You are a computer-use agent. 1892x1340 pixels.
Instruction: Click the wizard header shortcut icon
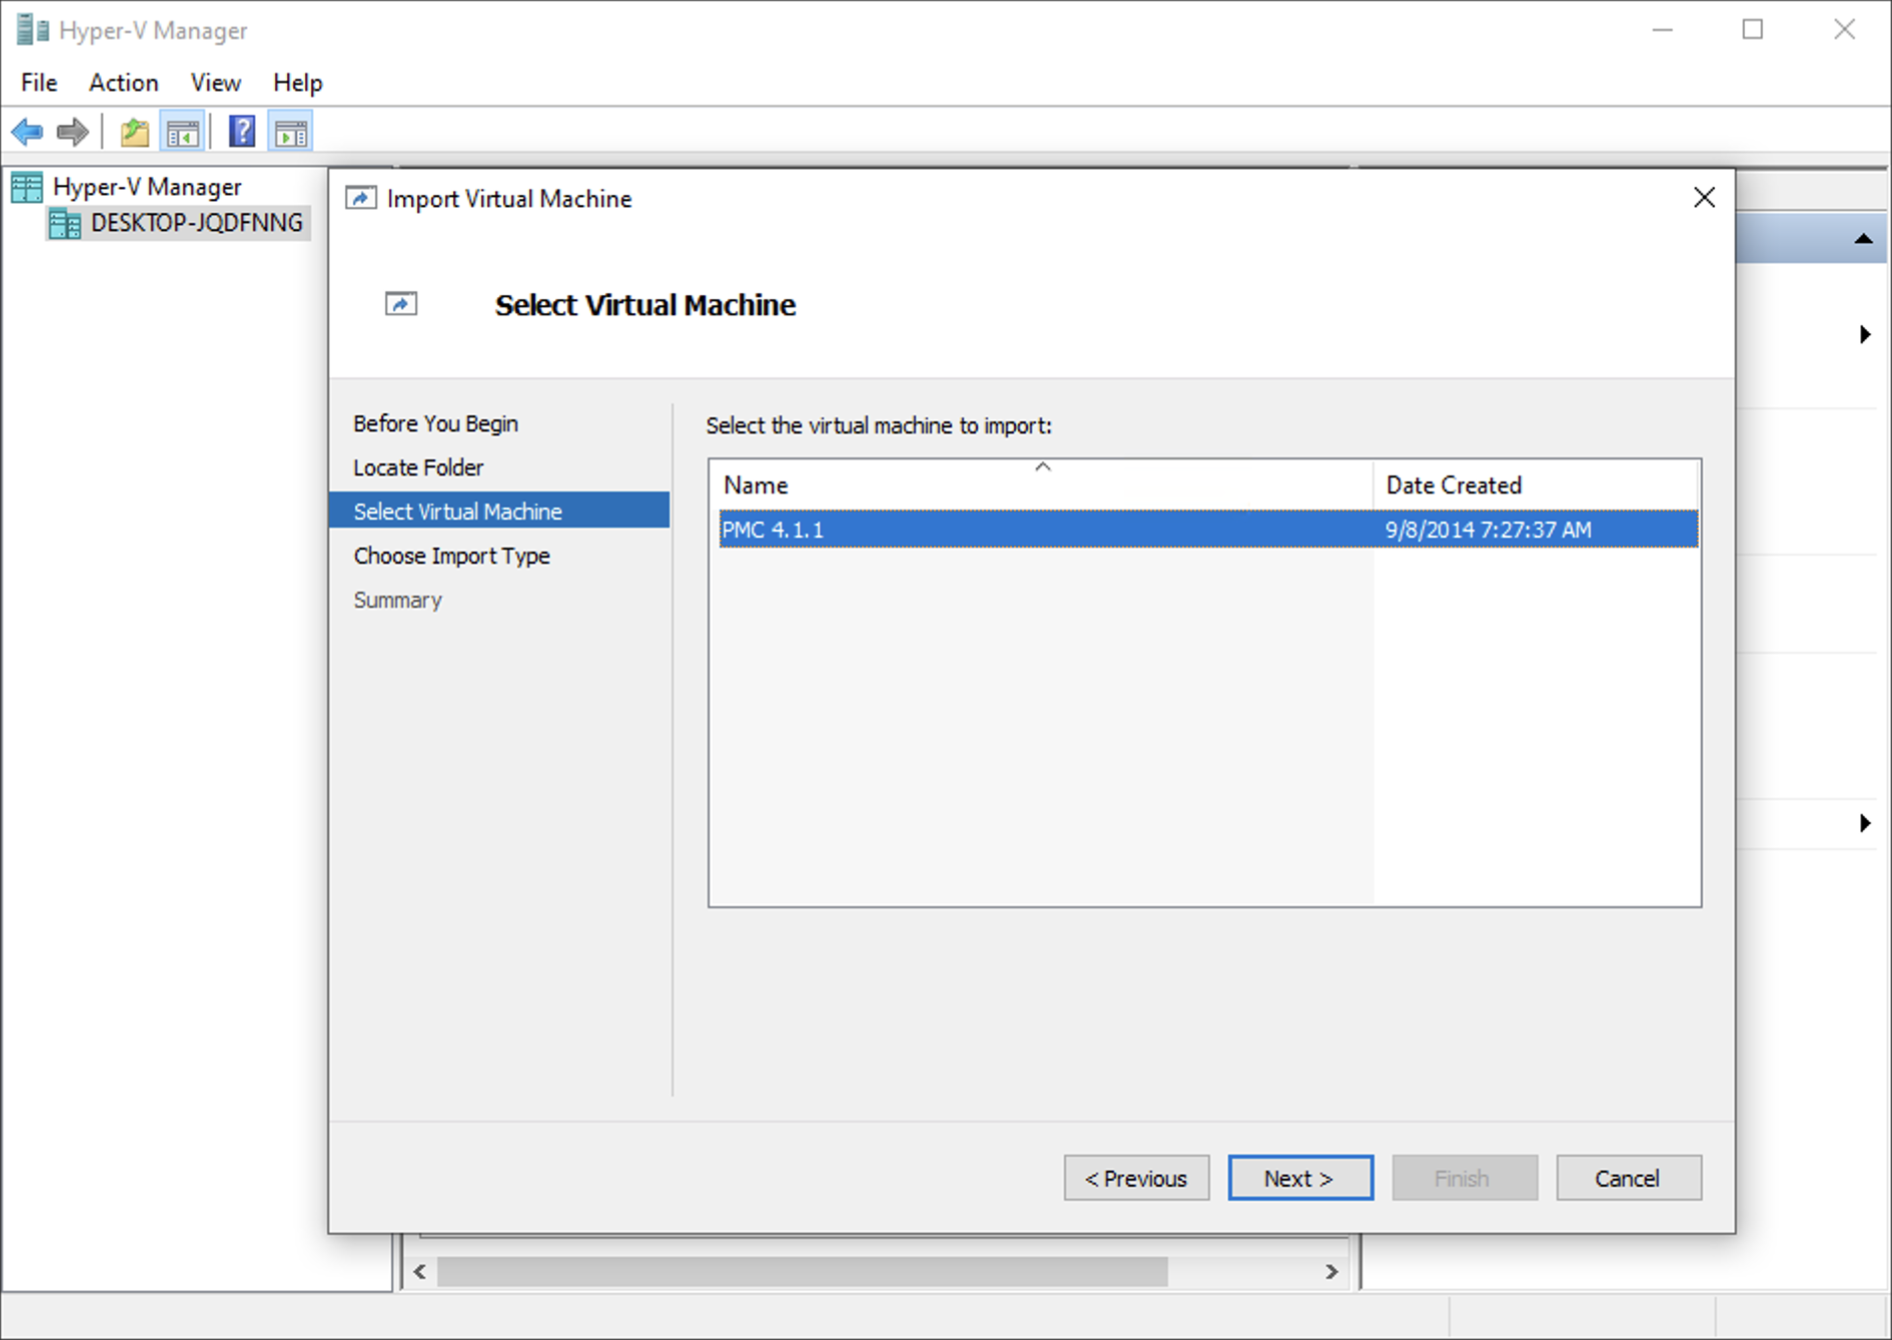[401, 304]
